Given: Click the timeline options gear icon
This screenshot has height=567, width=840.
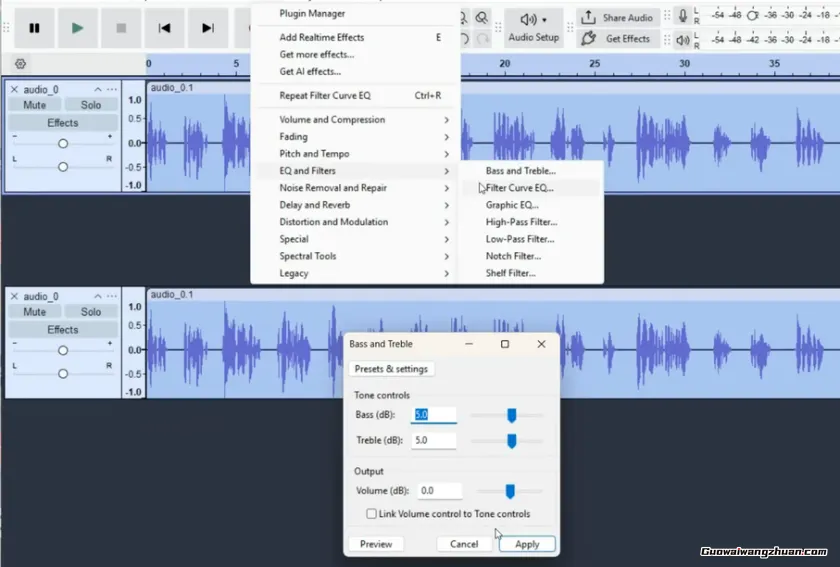Looking at the screenshot, I should pos(20,63).
